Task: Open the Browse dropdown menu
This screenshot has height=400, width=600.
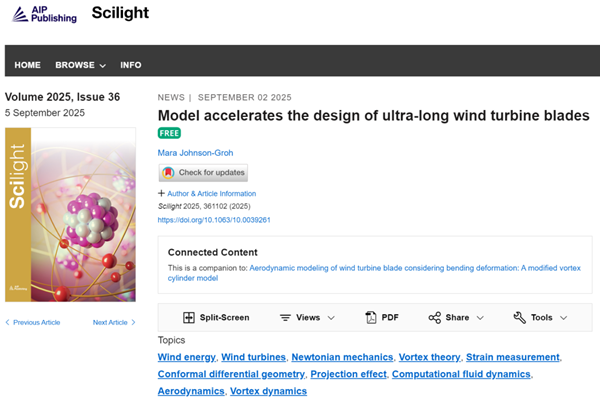Action: [x=80, y=65]
